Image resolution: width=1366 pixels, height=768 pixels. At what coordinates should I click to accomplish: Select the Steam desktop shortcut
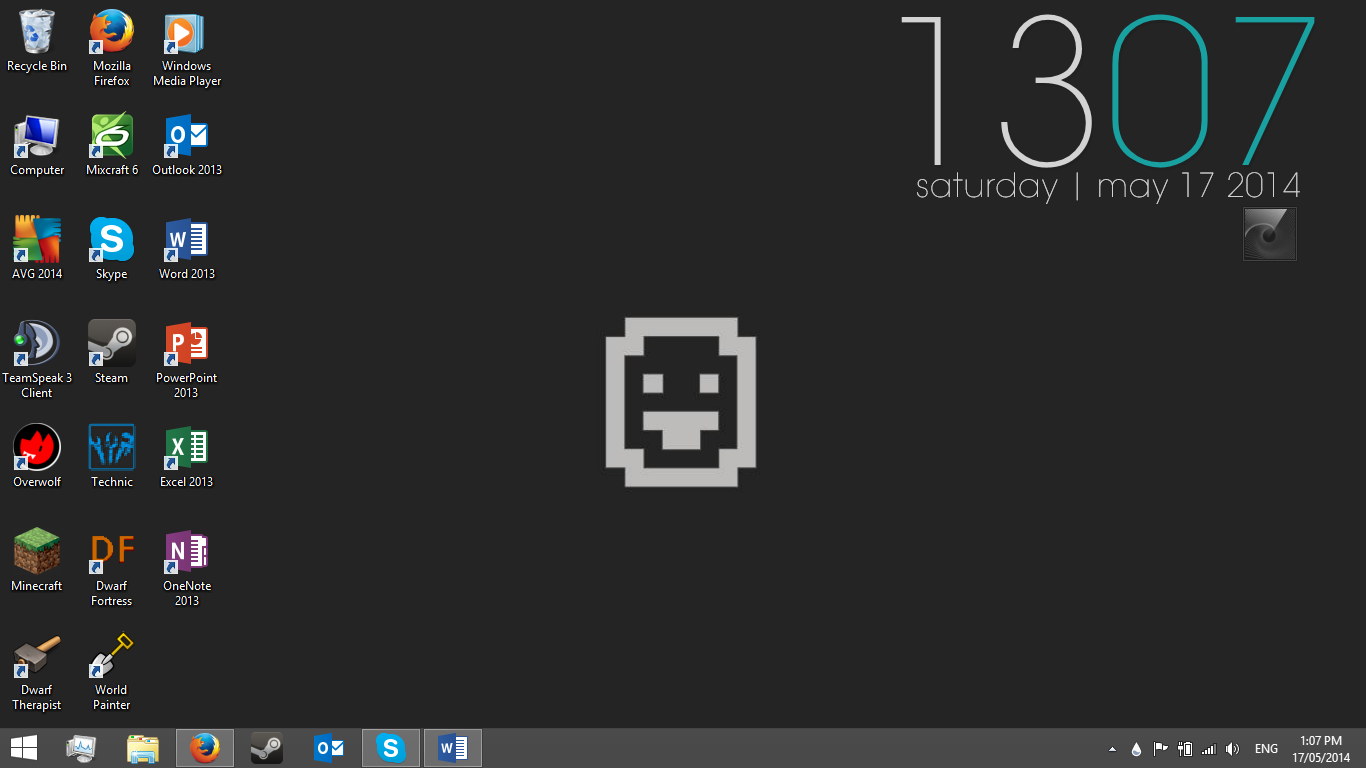click(112, 353)
